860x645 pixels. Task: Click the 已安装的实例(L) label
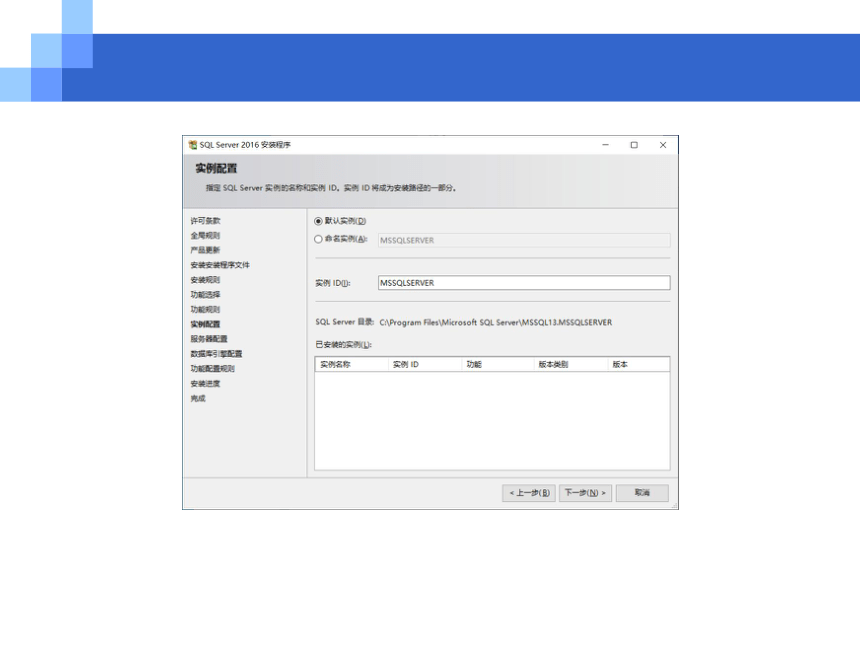pos(343,344)
